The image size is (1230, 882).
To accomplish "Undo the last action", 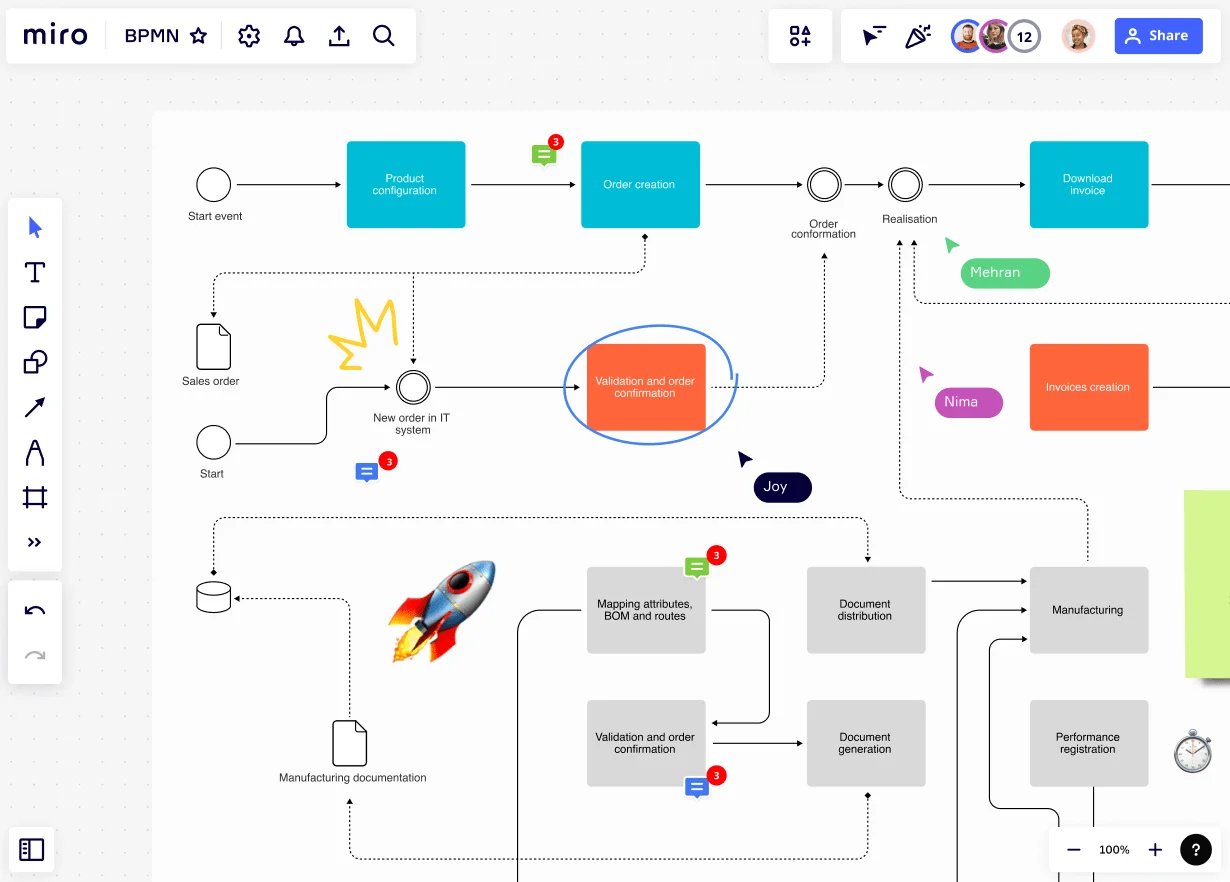I will [35, 609].
